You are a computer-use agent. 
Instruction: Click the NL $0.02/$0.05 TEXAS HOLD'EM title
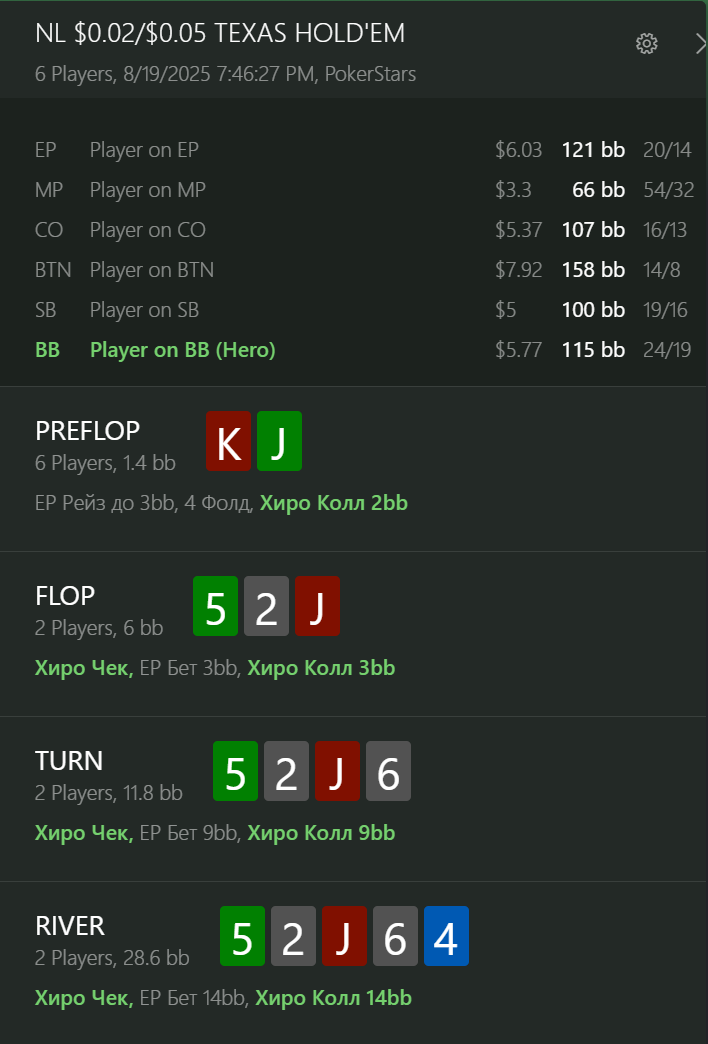pos(220,33)
